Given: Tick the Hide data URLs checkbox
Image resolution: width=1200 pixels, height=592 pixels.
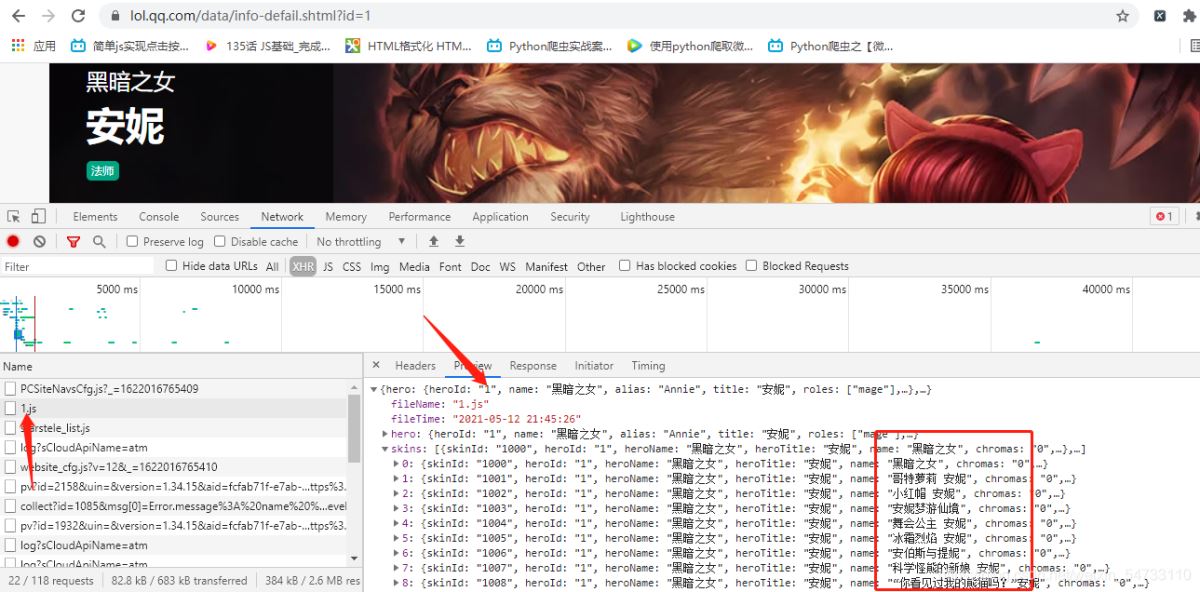Looking at the screenshot, I should click(171, 266).
